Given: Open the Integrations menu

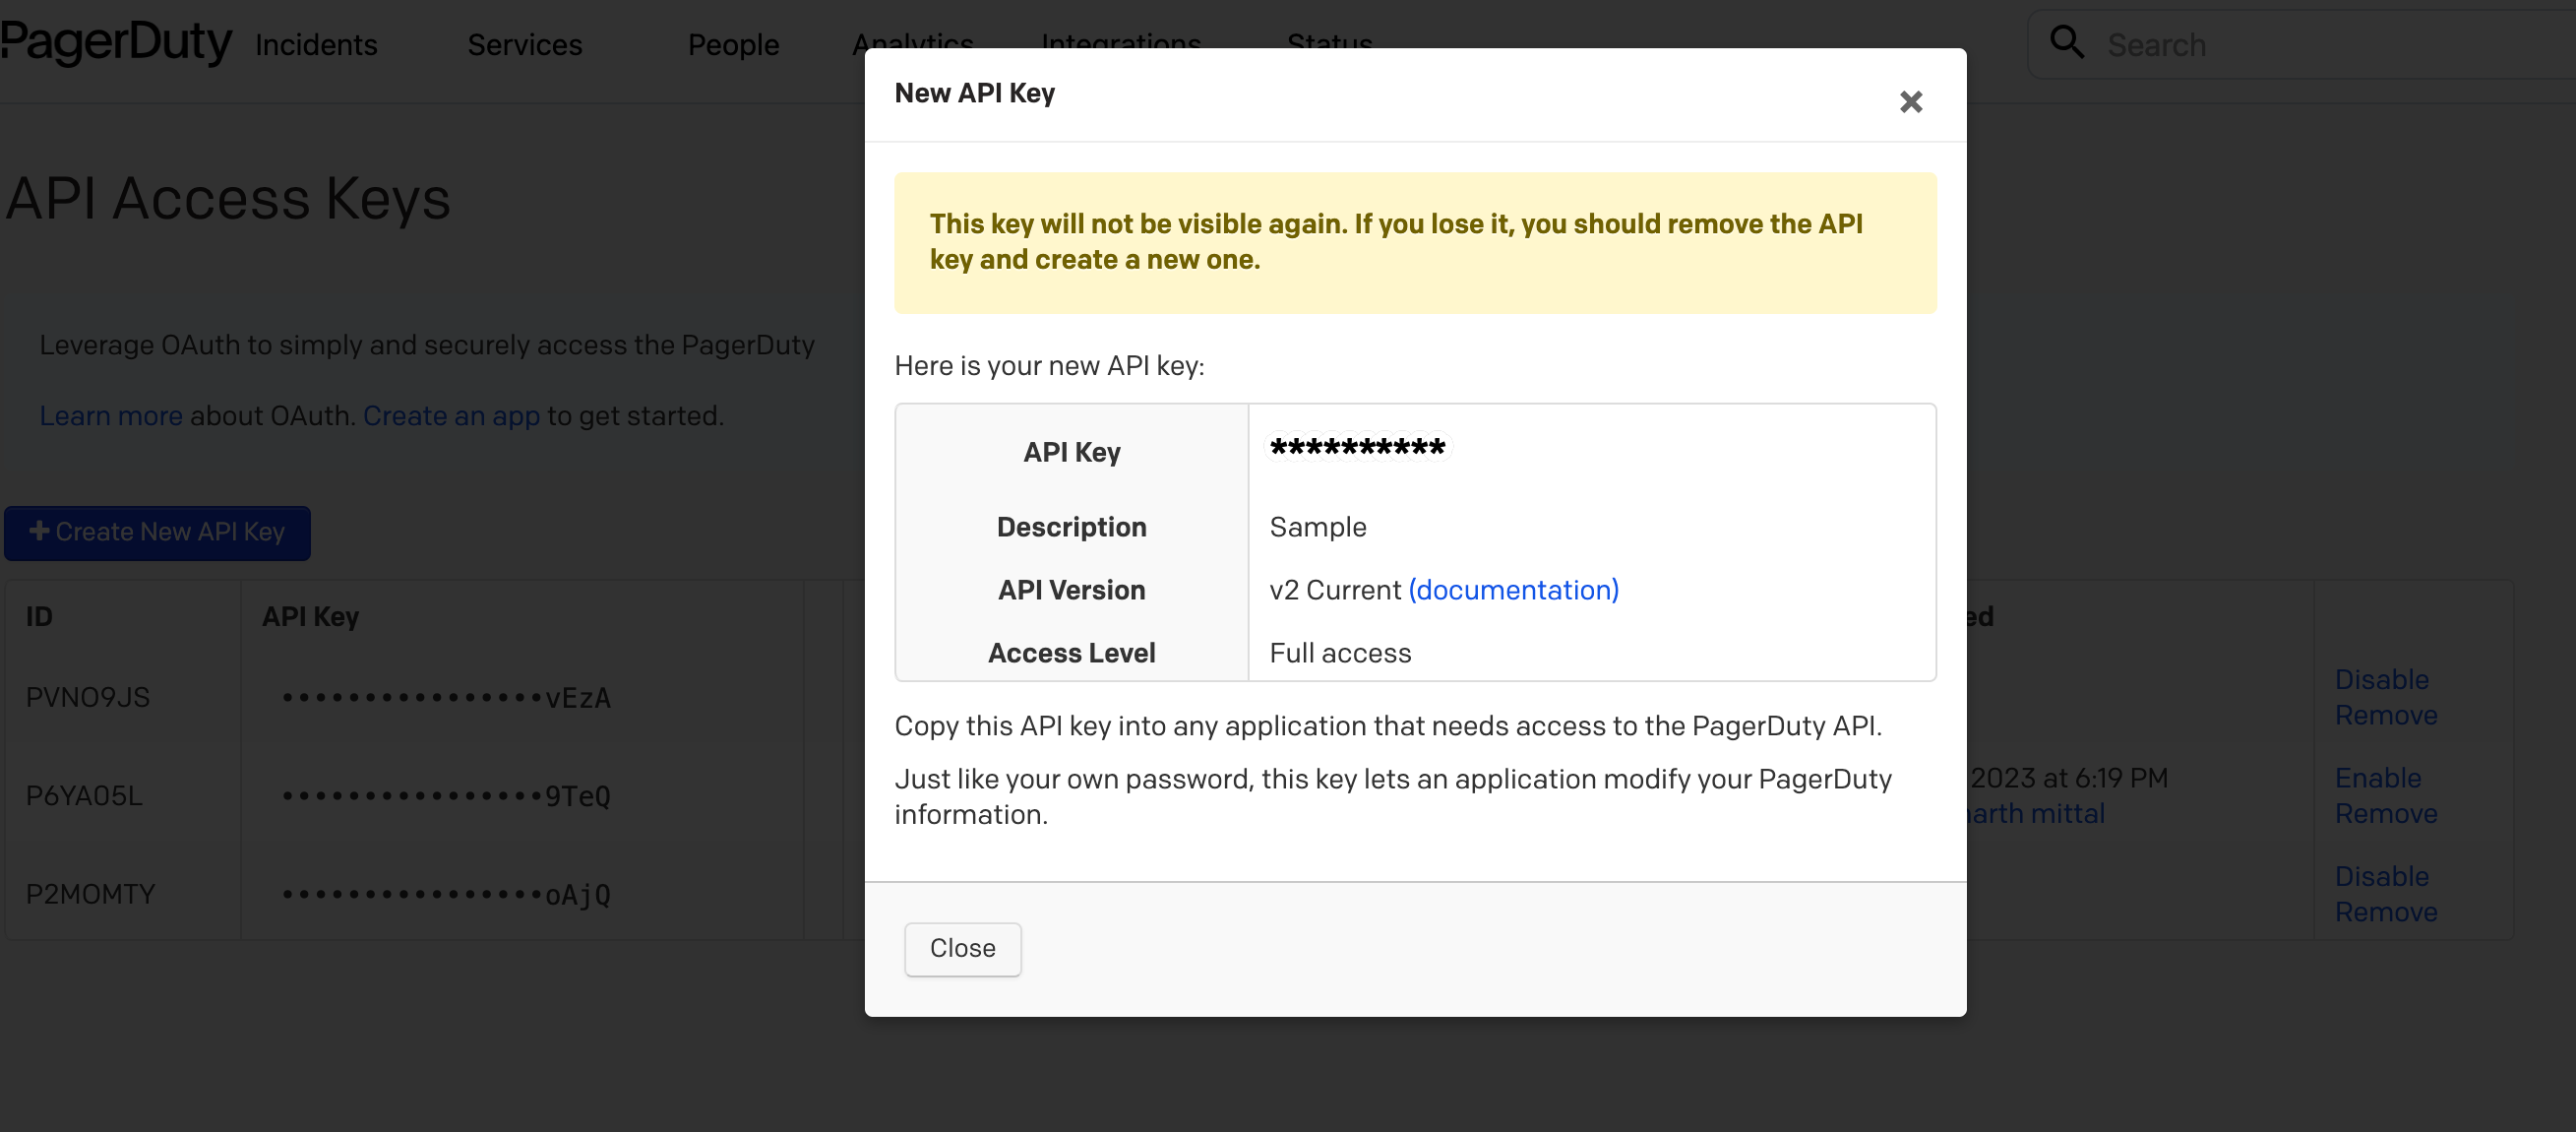Looking at the screenshot, I should tap(1121, 42).
